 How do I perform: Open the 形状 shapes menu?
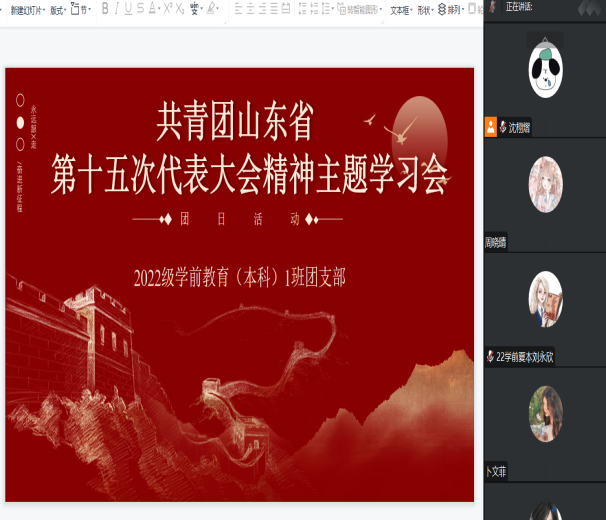[x=425, y=10]
